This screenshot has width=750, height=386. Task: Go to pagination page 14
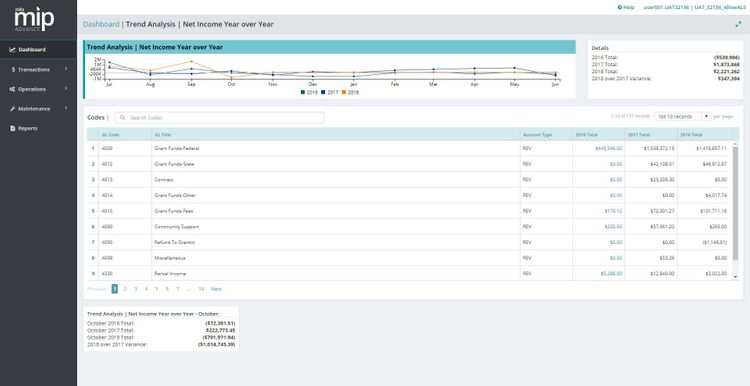pos(201,289)
